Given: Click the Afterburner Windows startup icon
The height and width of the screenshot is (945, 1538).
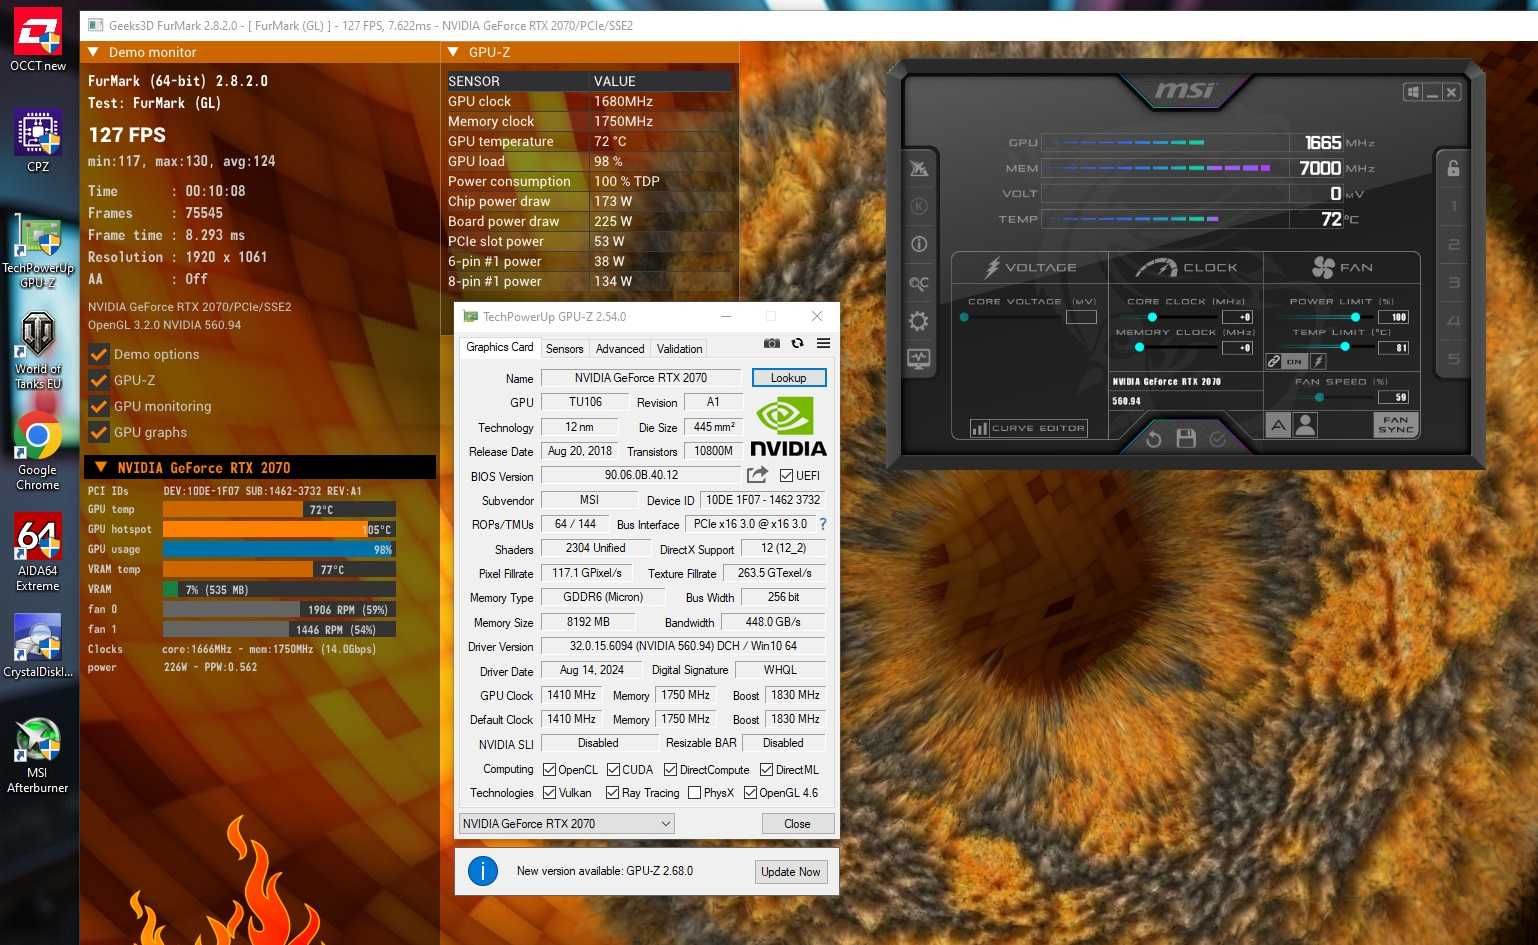Looking at the screenshot, I should (x=1413, y=92).
